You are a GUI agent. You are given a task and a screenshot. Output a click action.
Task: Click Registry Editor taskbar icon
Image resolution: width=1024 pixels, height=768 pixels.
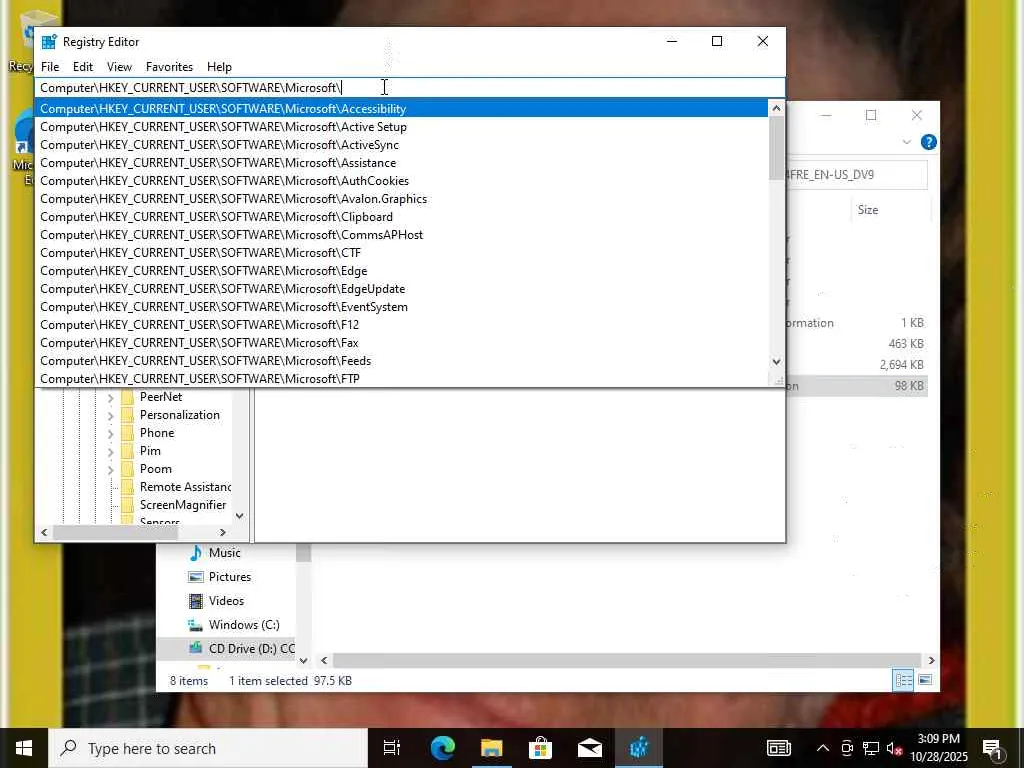[x=639, y=748]
